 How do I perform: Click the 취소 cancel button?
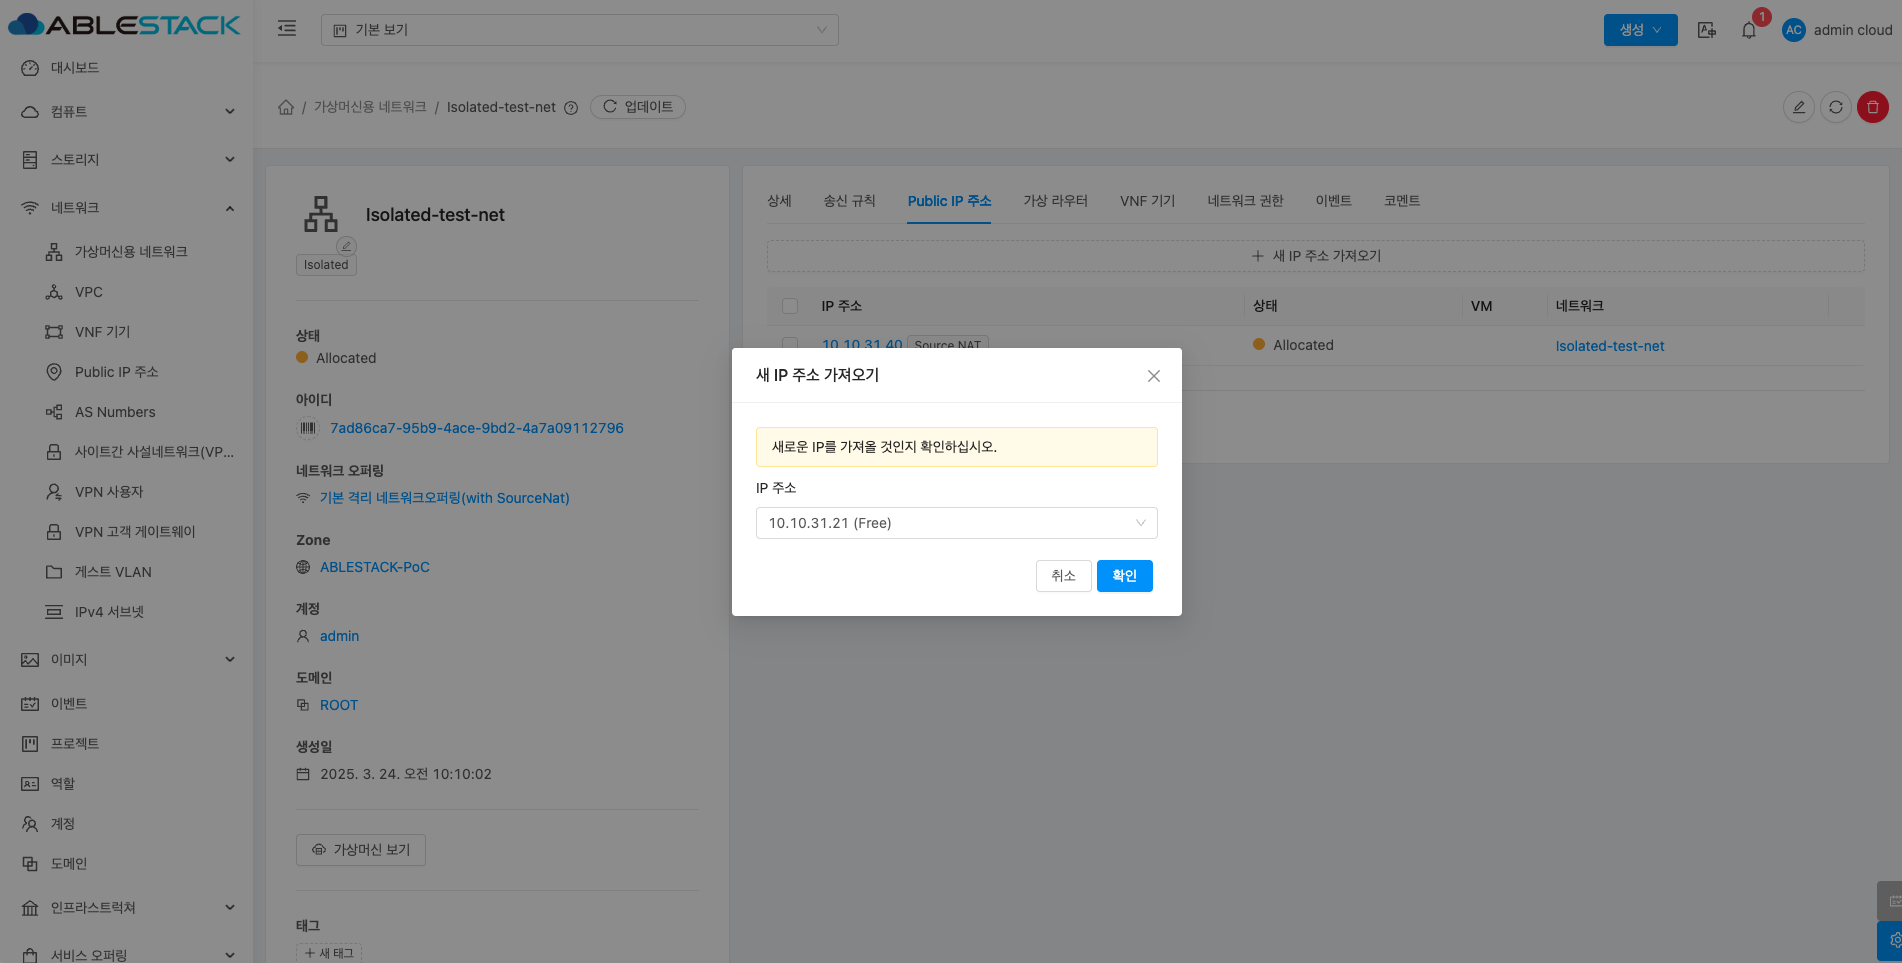coord(1063,576)
